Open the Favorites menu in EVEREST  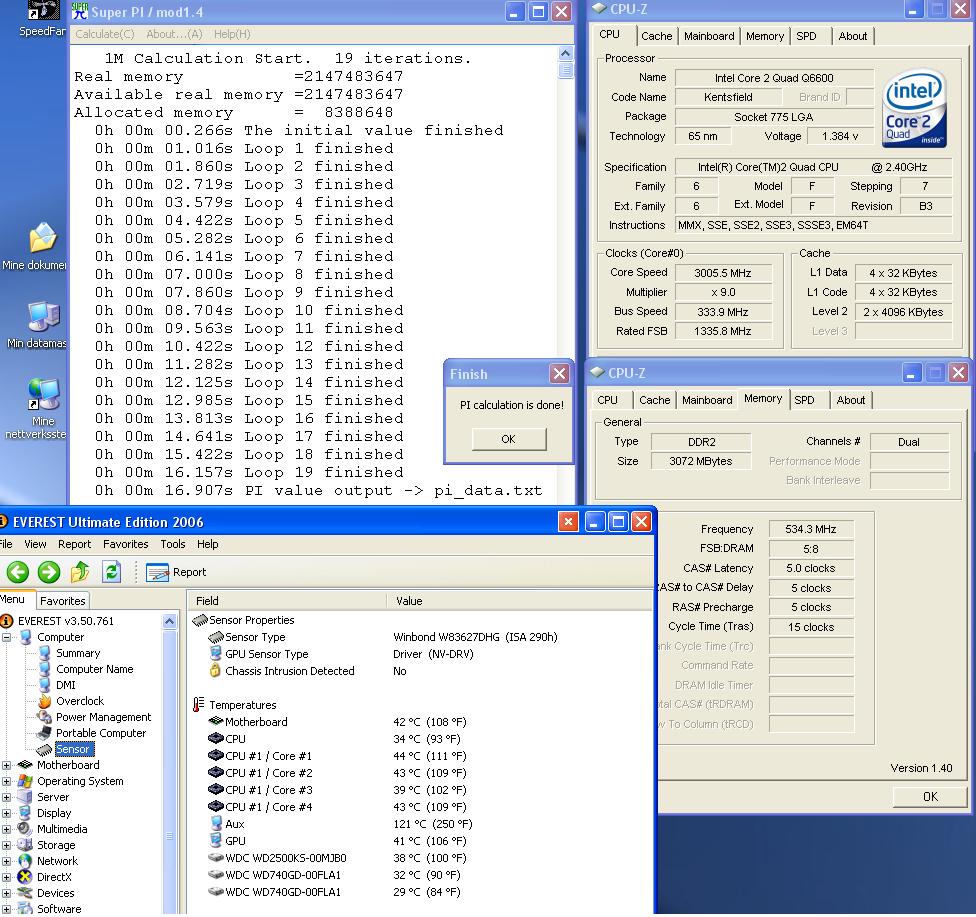point(125,544)
